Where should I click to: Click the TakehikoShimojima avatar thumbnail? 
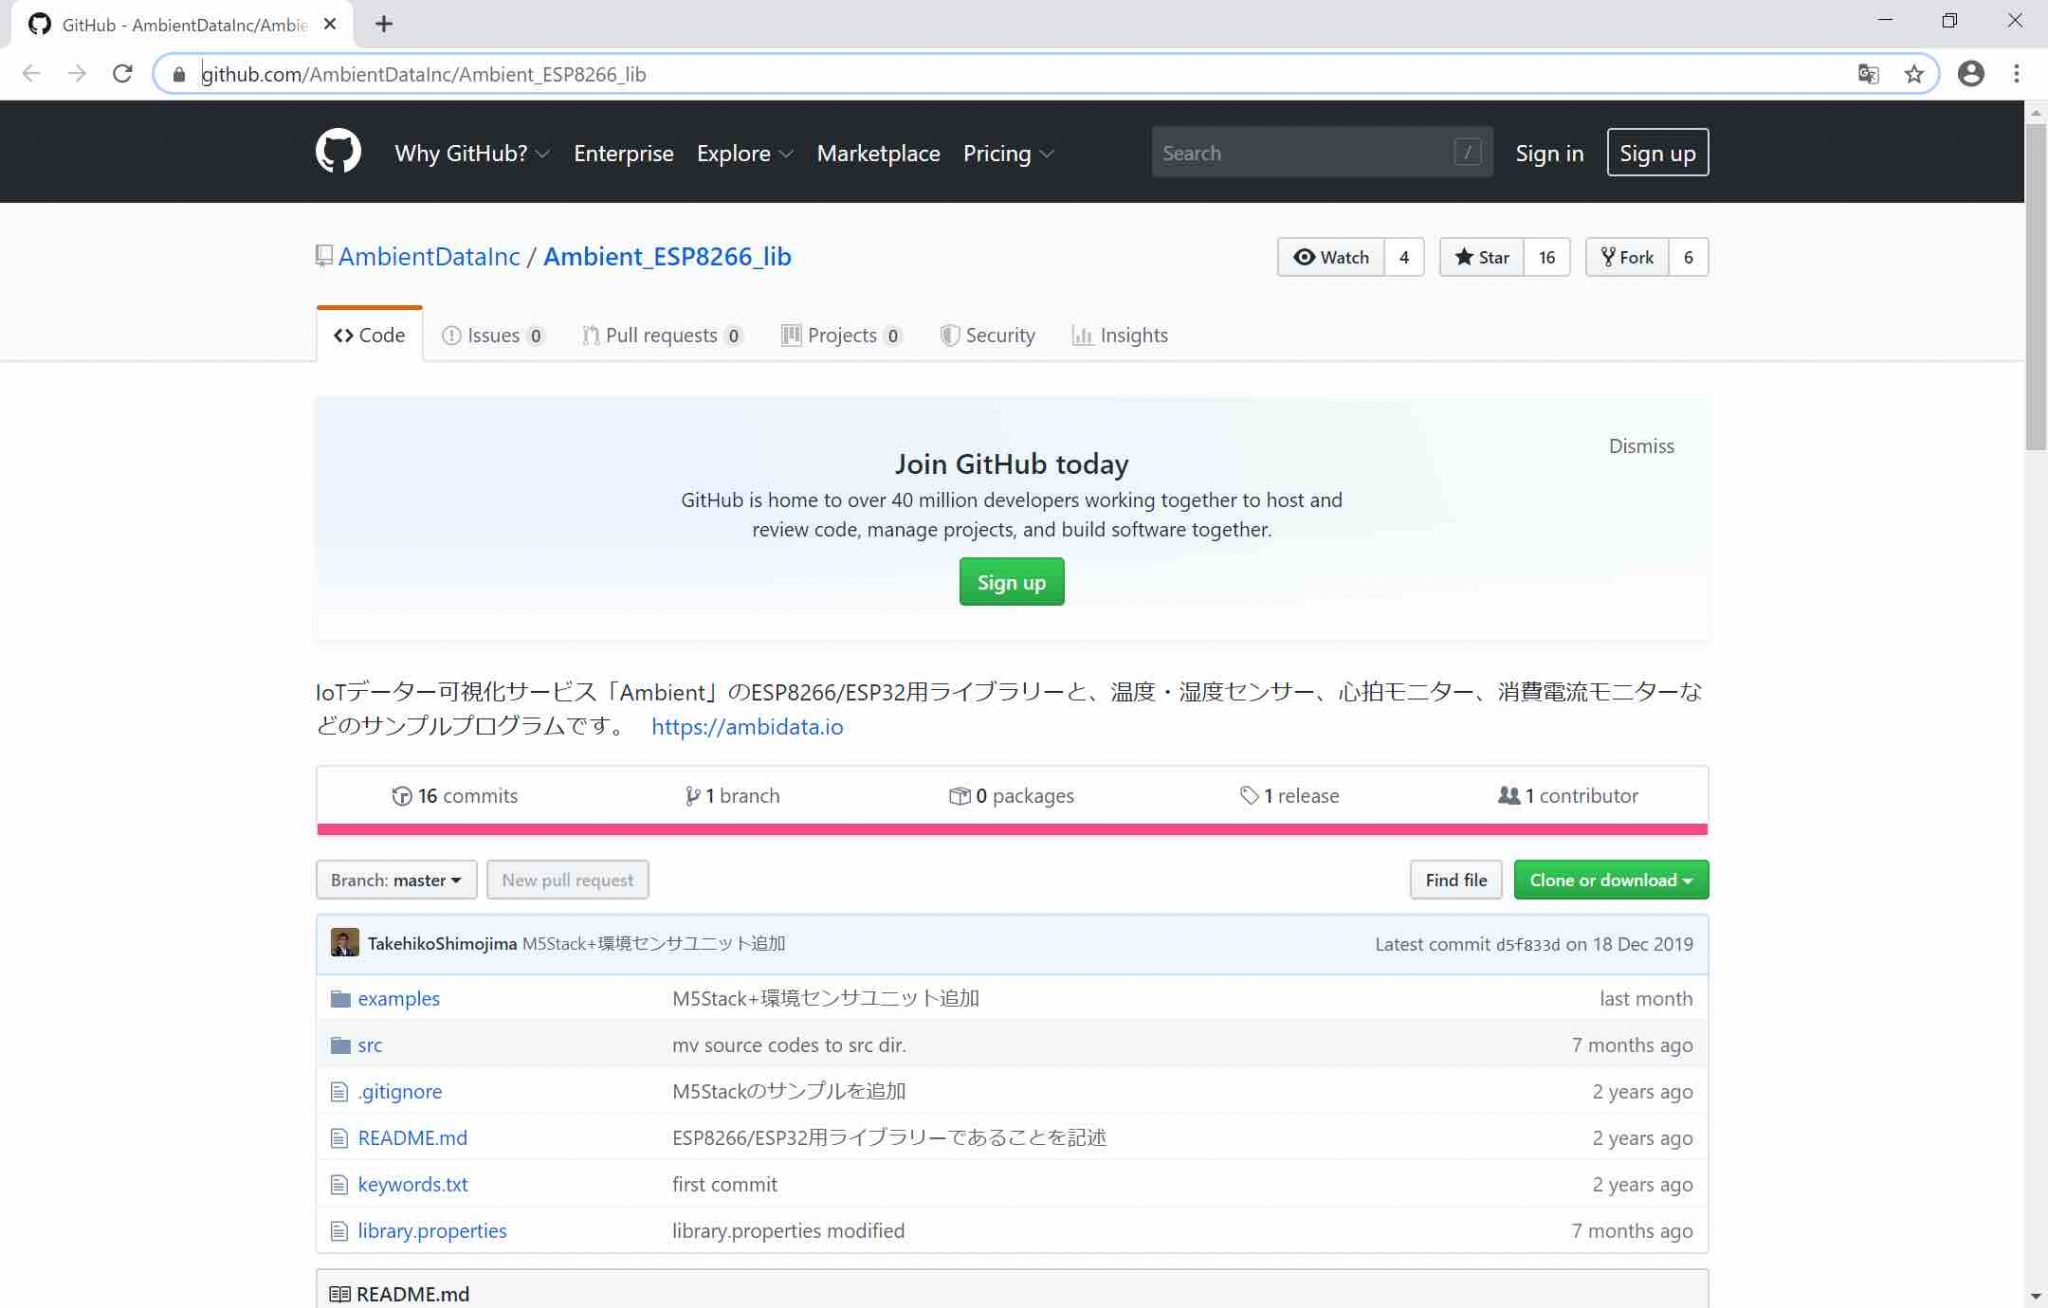344,941
